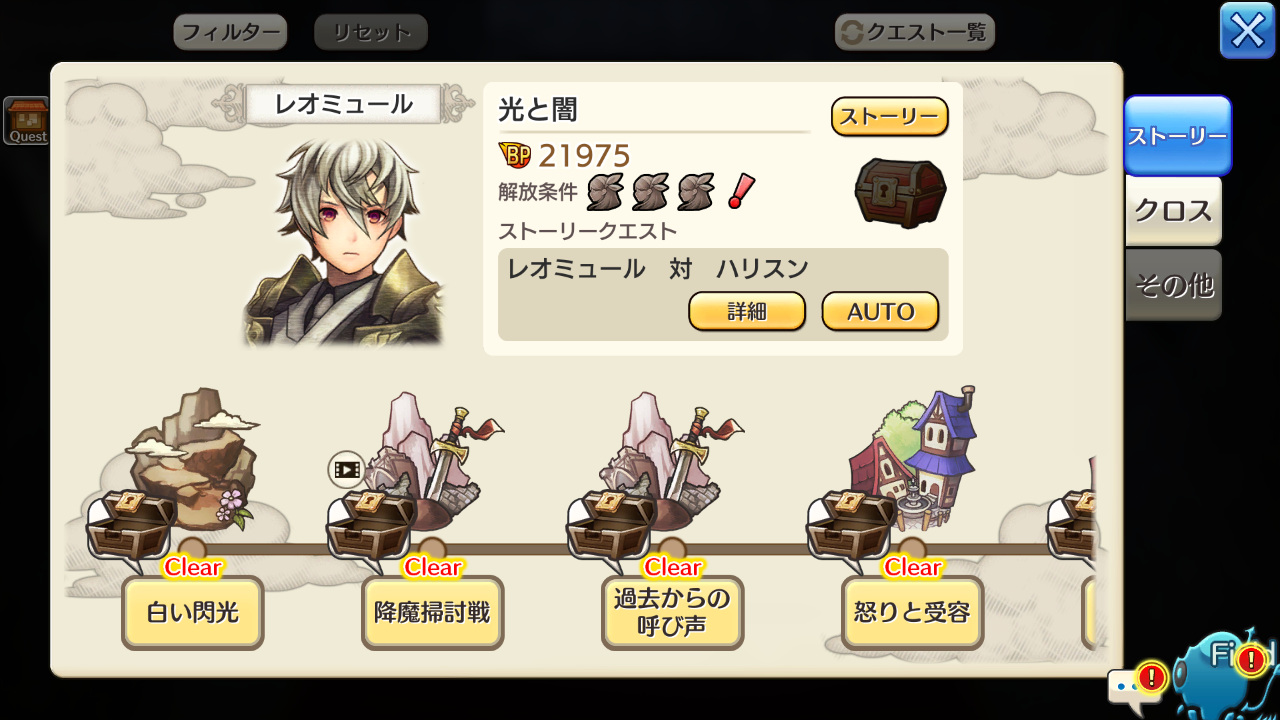The image size is (1280, 720).
Task: Open treasure chest above 白い閃光
Action: tap(131, 525)
